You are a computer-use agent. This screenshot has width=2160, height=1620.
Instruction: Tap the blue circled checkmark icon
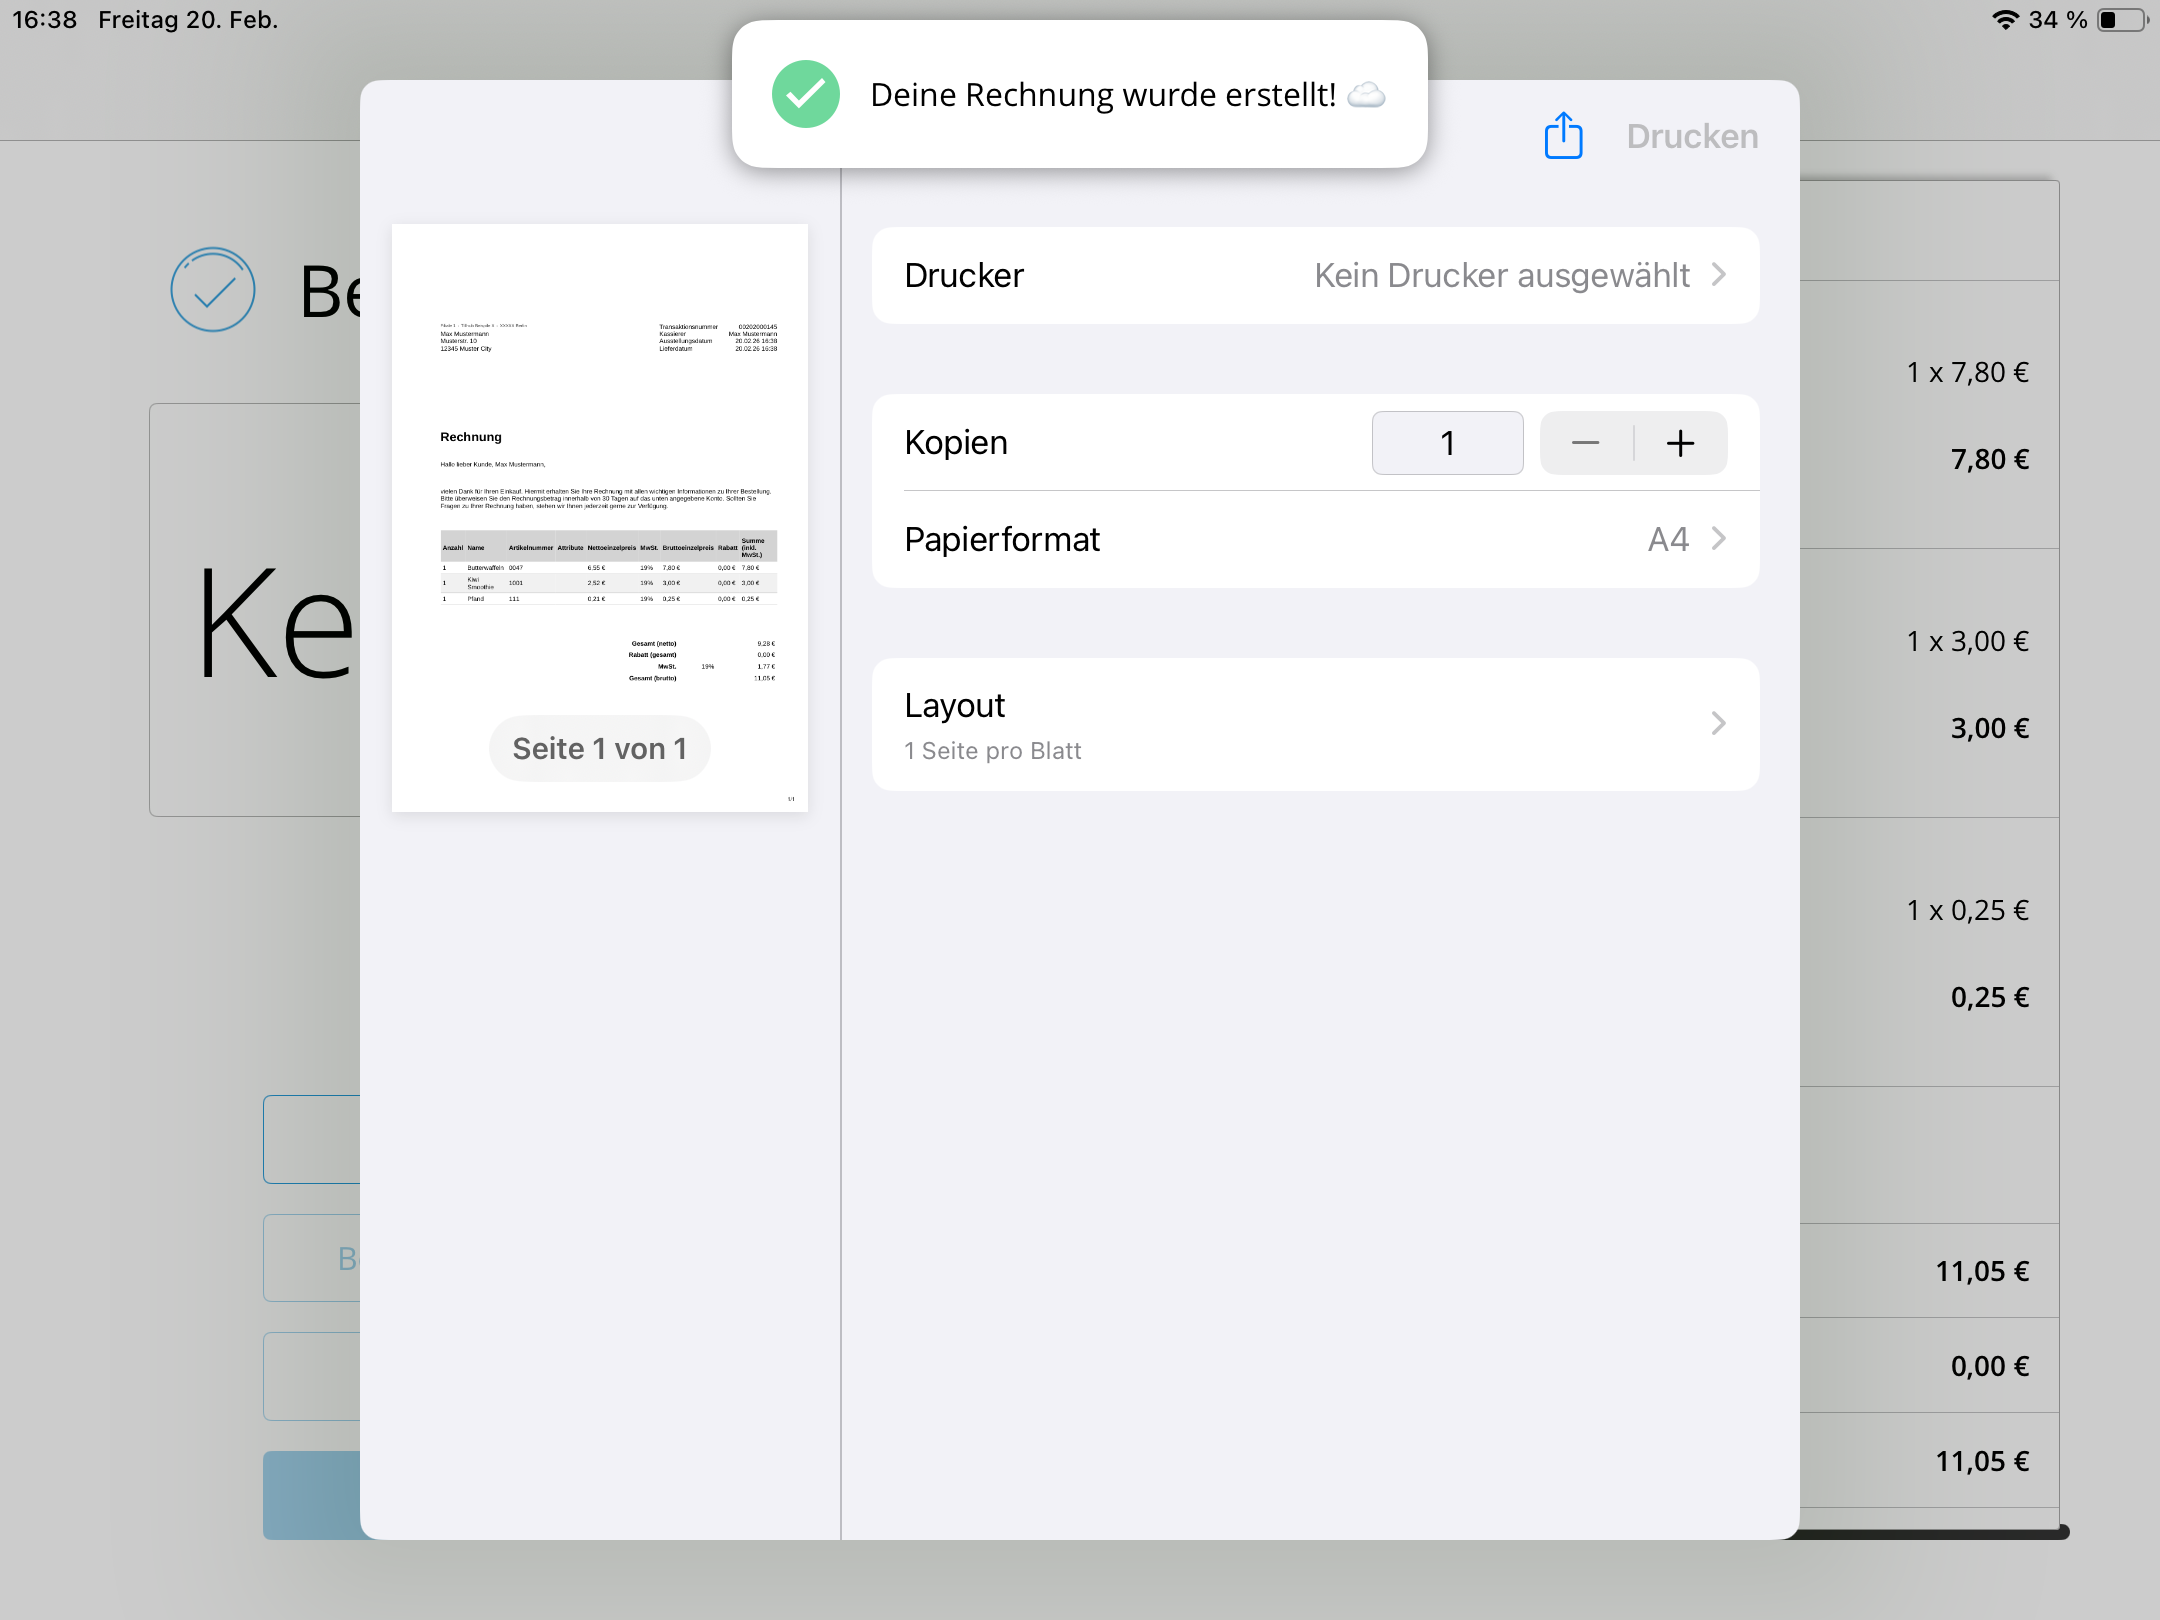tap(212, 290)
